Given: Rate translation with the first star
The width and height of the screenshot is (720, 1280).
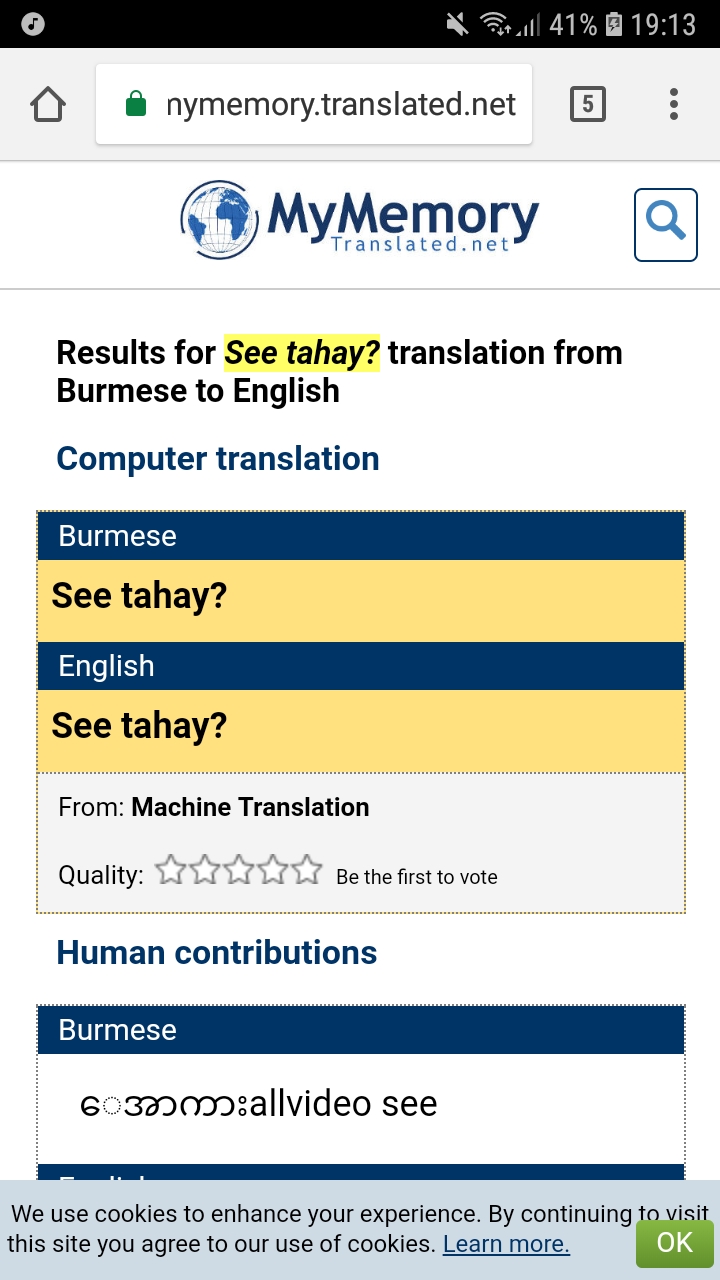Looking at the screenshot, I should 171,871.
